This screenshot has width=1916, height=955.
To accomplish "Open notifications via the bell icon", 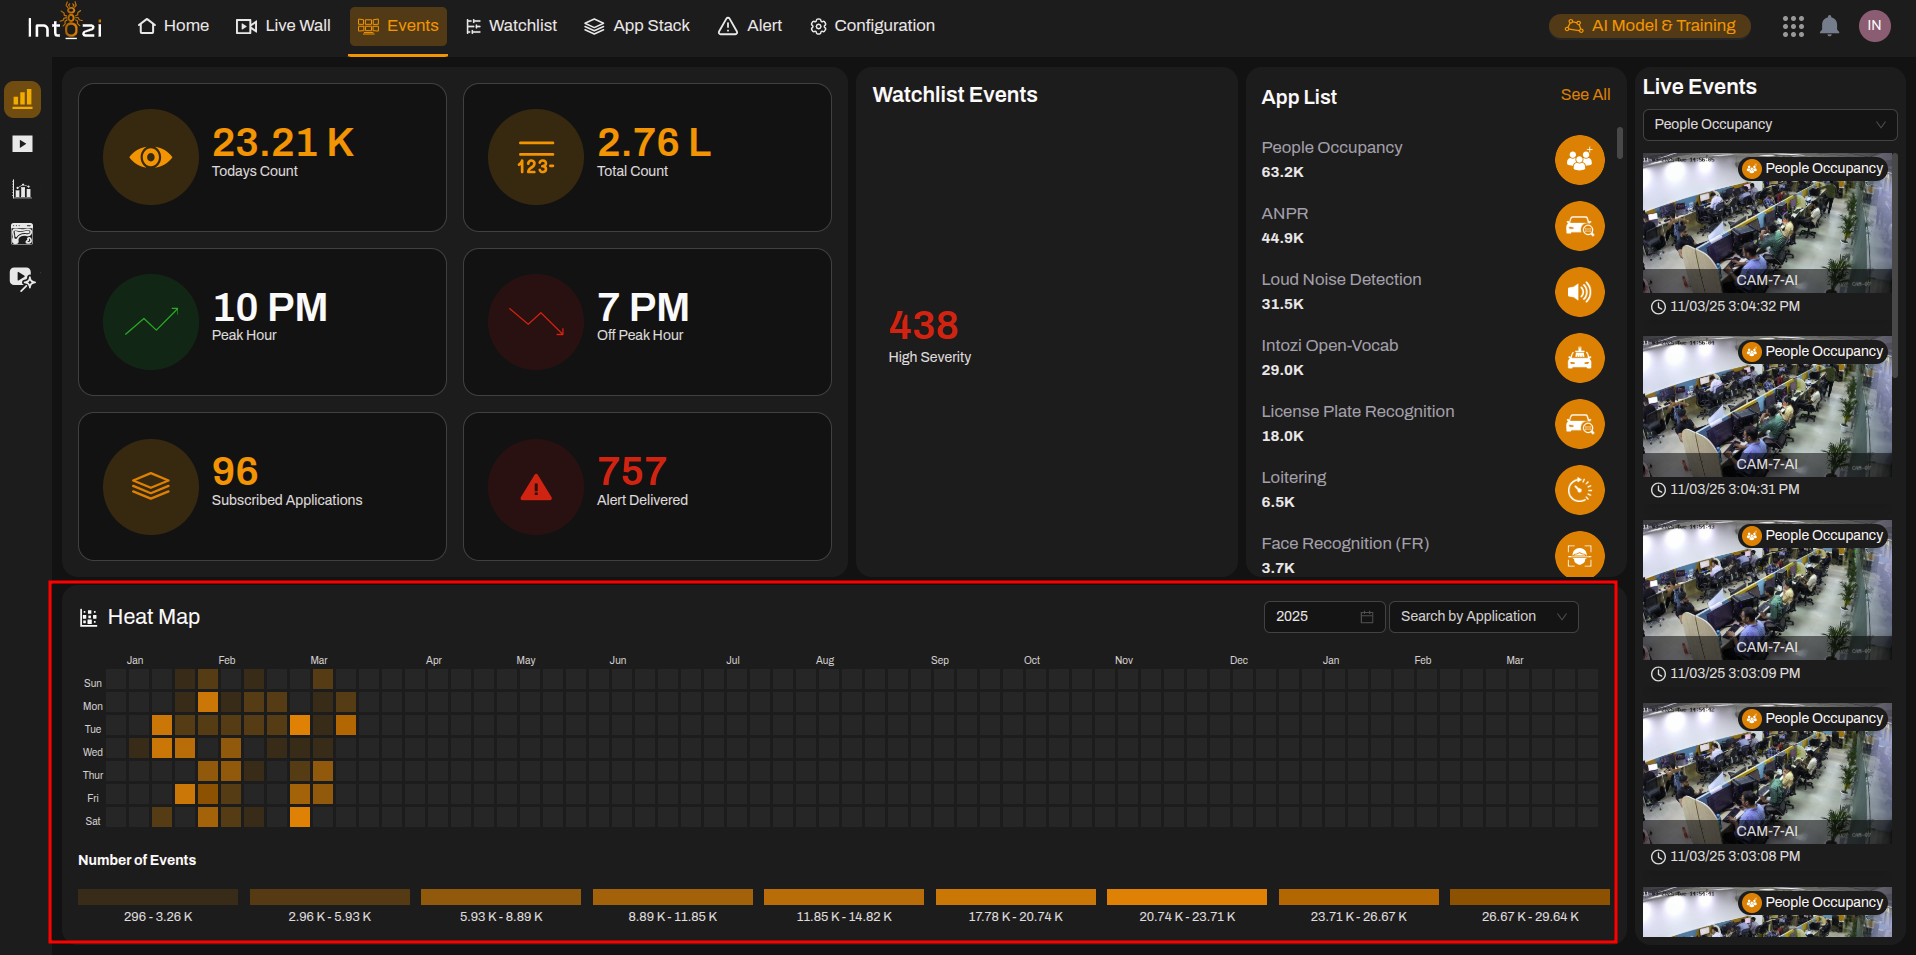I will (1830, 25).
